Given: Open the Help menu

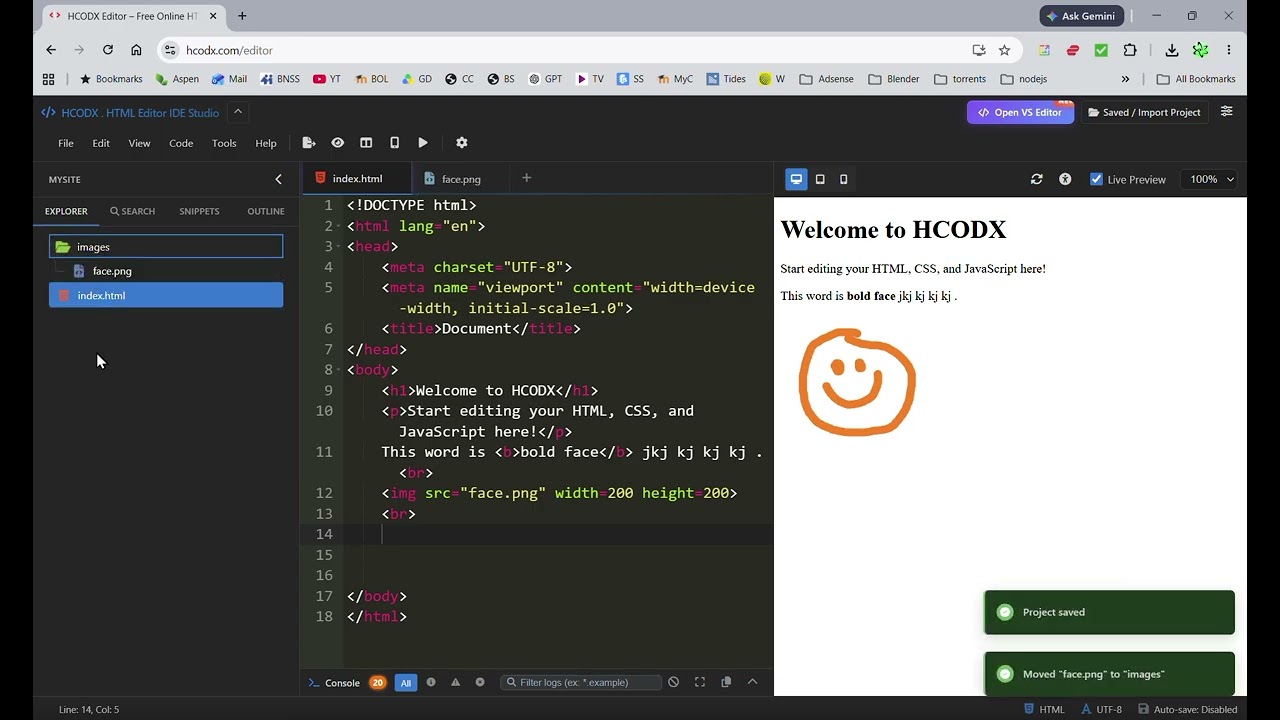Looking at the screenshot, I should point(266,143).
